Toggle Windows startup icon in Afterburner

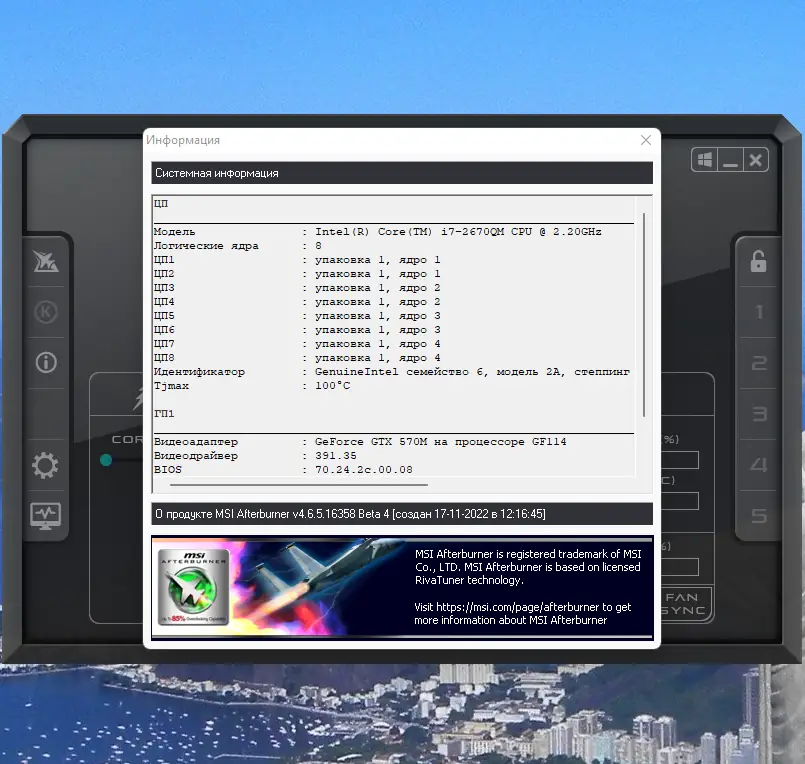tap(704, 159)
